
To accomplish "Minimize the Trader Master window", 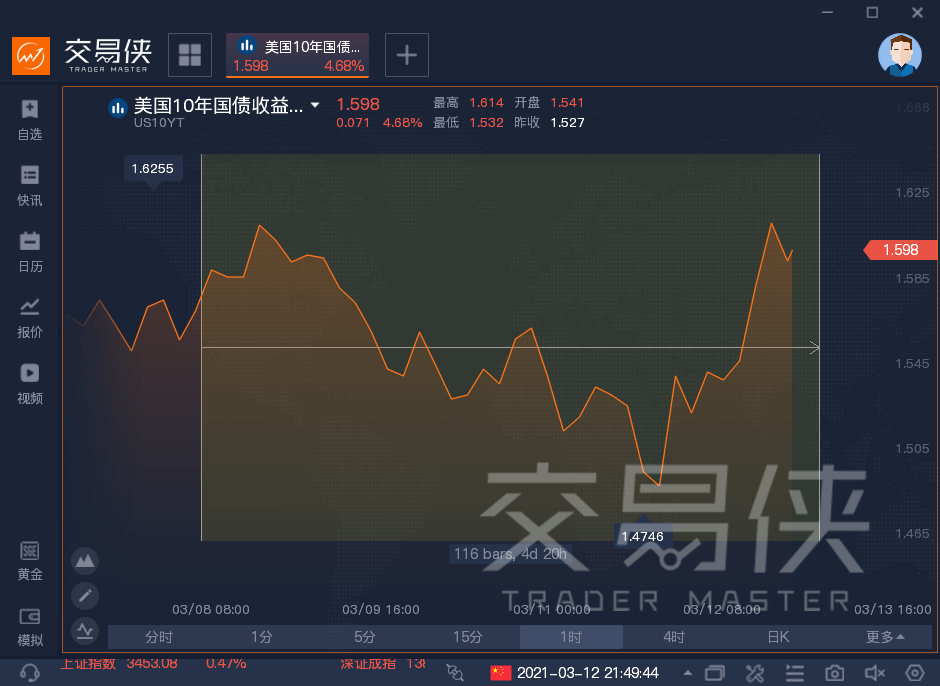I will [827, 12].
